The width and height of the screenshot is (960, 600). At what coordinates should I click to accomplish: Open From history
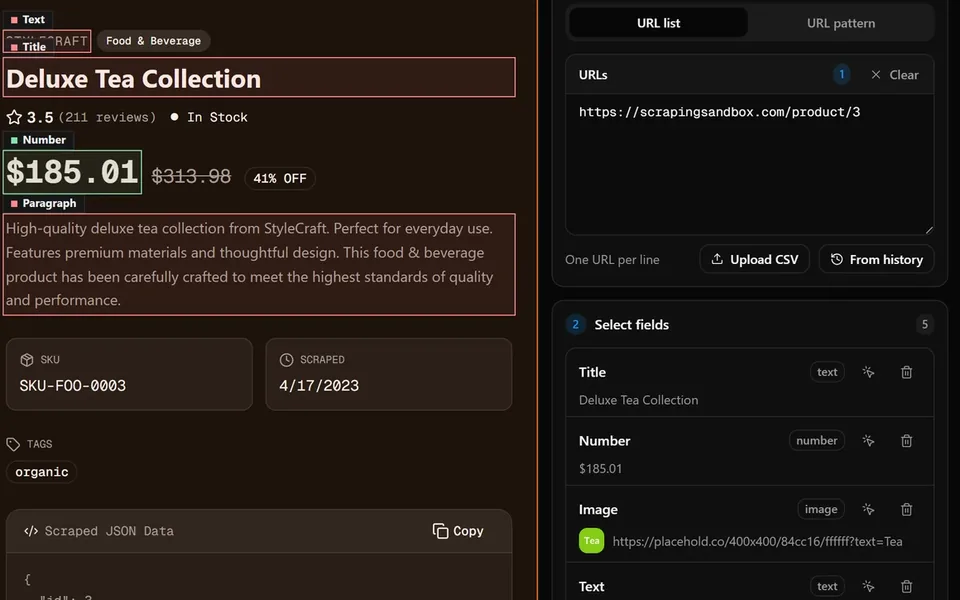(876, 259)
